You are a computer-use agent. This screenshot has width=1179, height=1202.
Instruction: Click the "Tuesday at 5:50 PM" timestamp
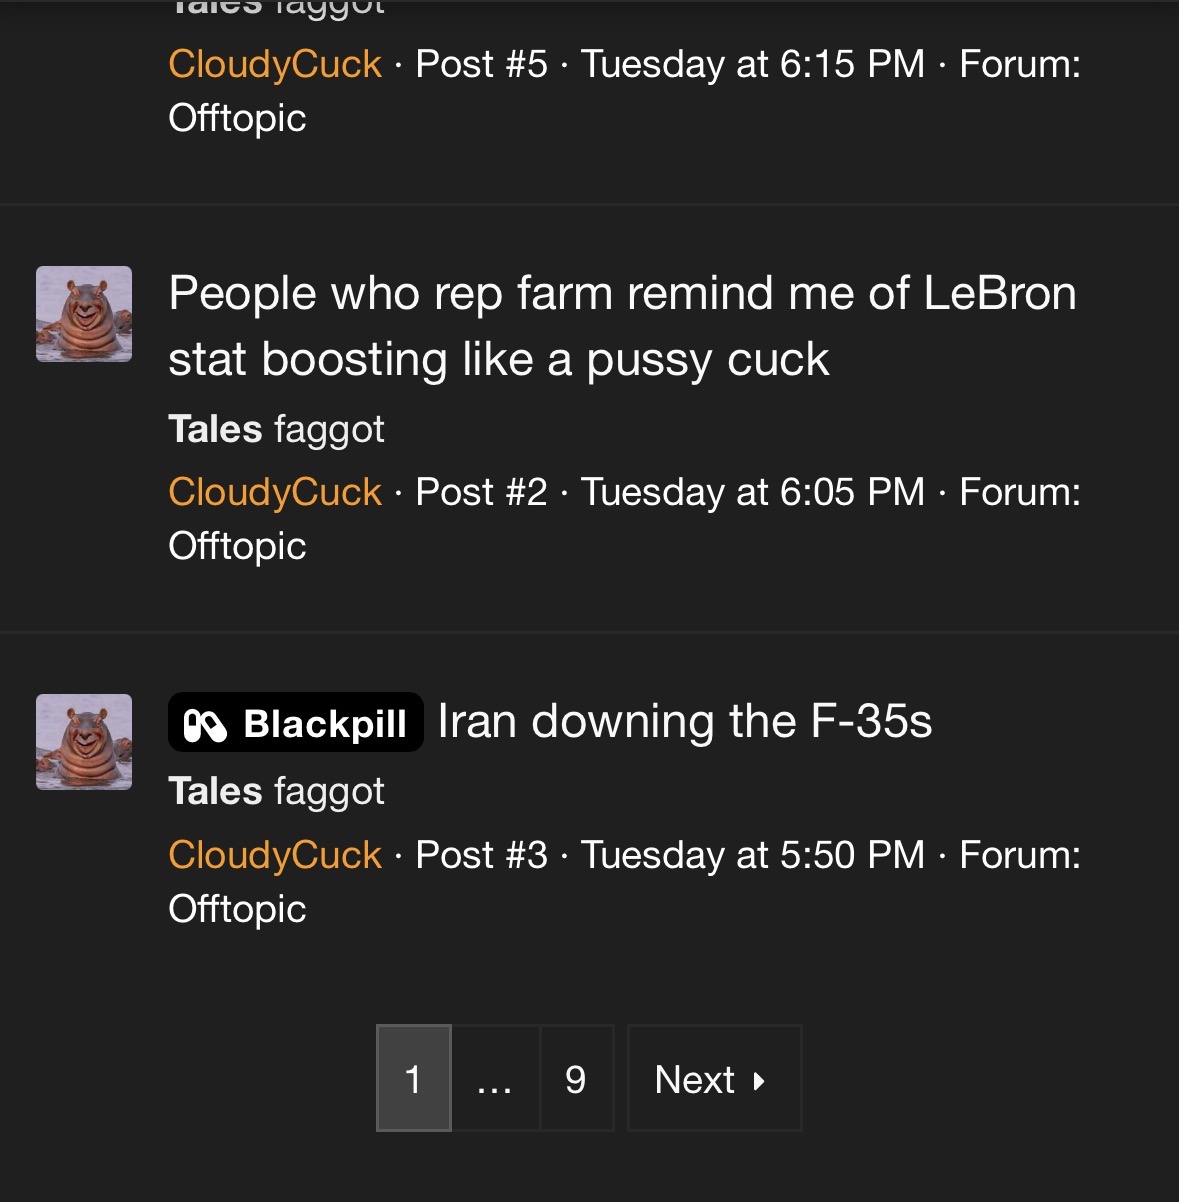click(x=753, y=855)
